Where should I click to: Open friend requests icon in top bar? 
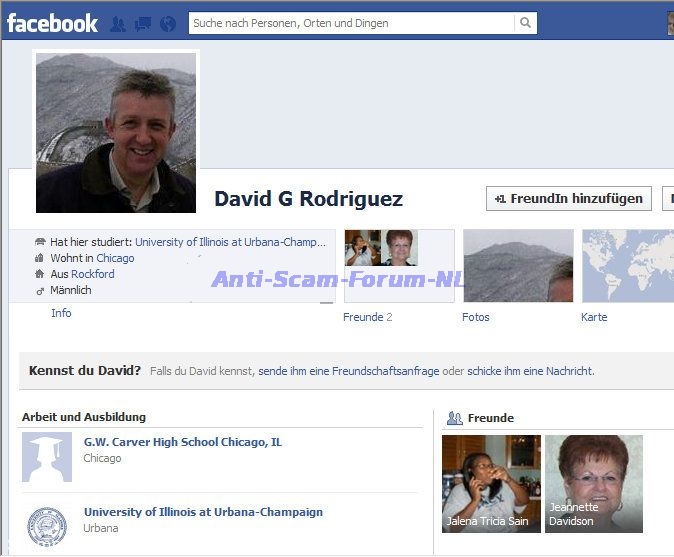[118, 23]
